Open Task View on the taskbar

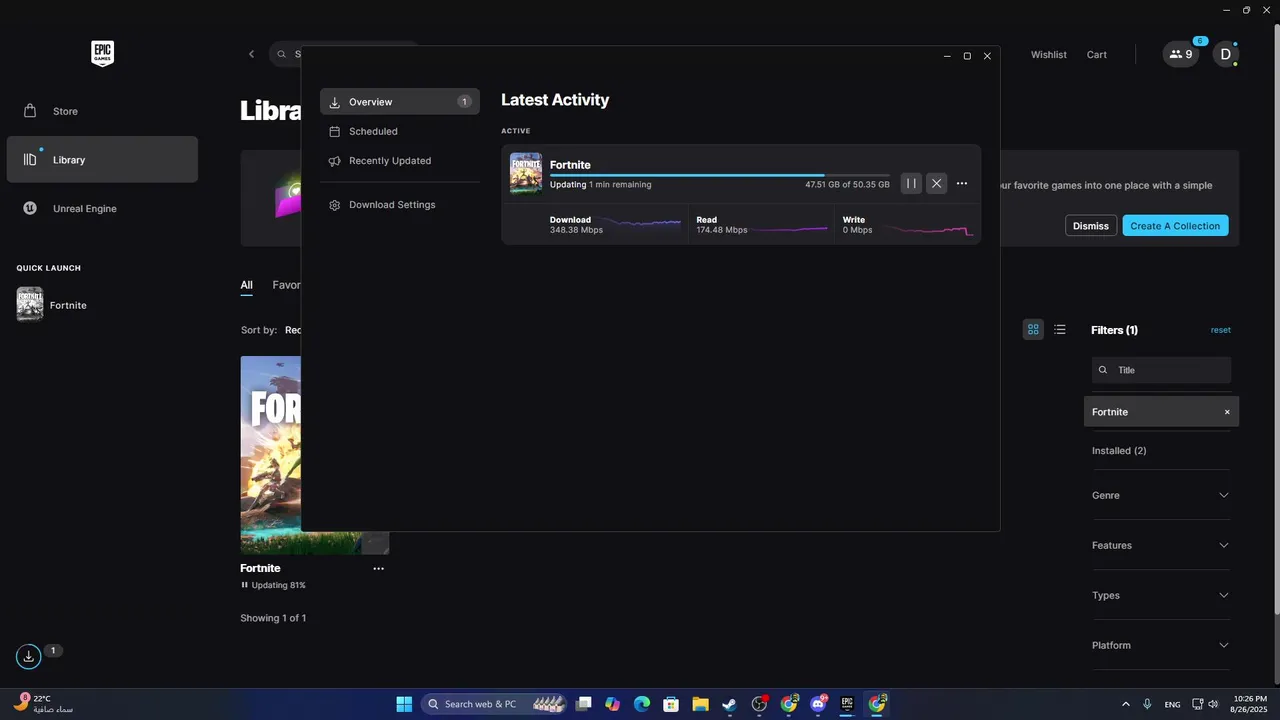584,704
